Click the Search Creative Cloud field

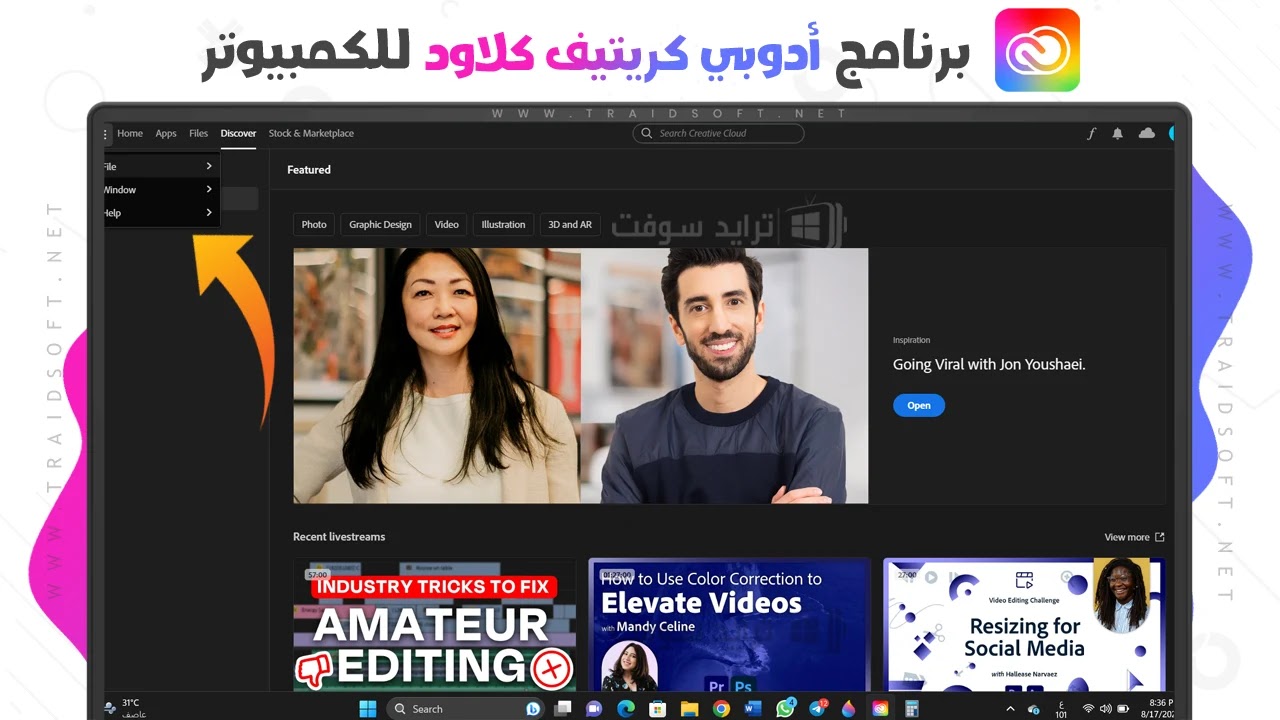[717, 133]
